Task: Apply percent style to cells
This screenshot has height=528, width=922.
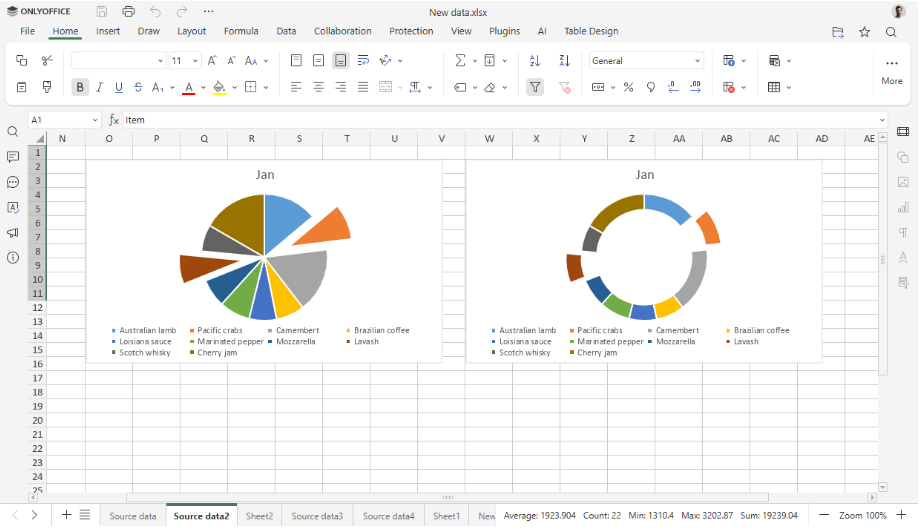Action: click(x=628, y=88)
